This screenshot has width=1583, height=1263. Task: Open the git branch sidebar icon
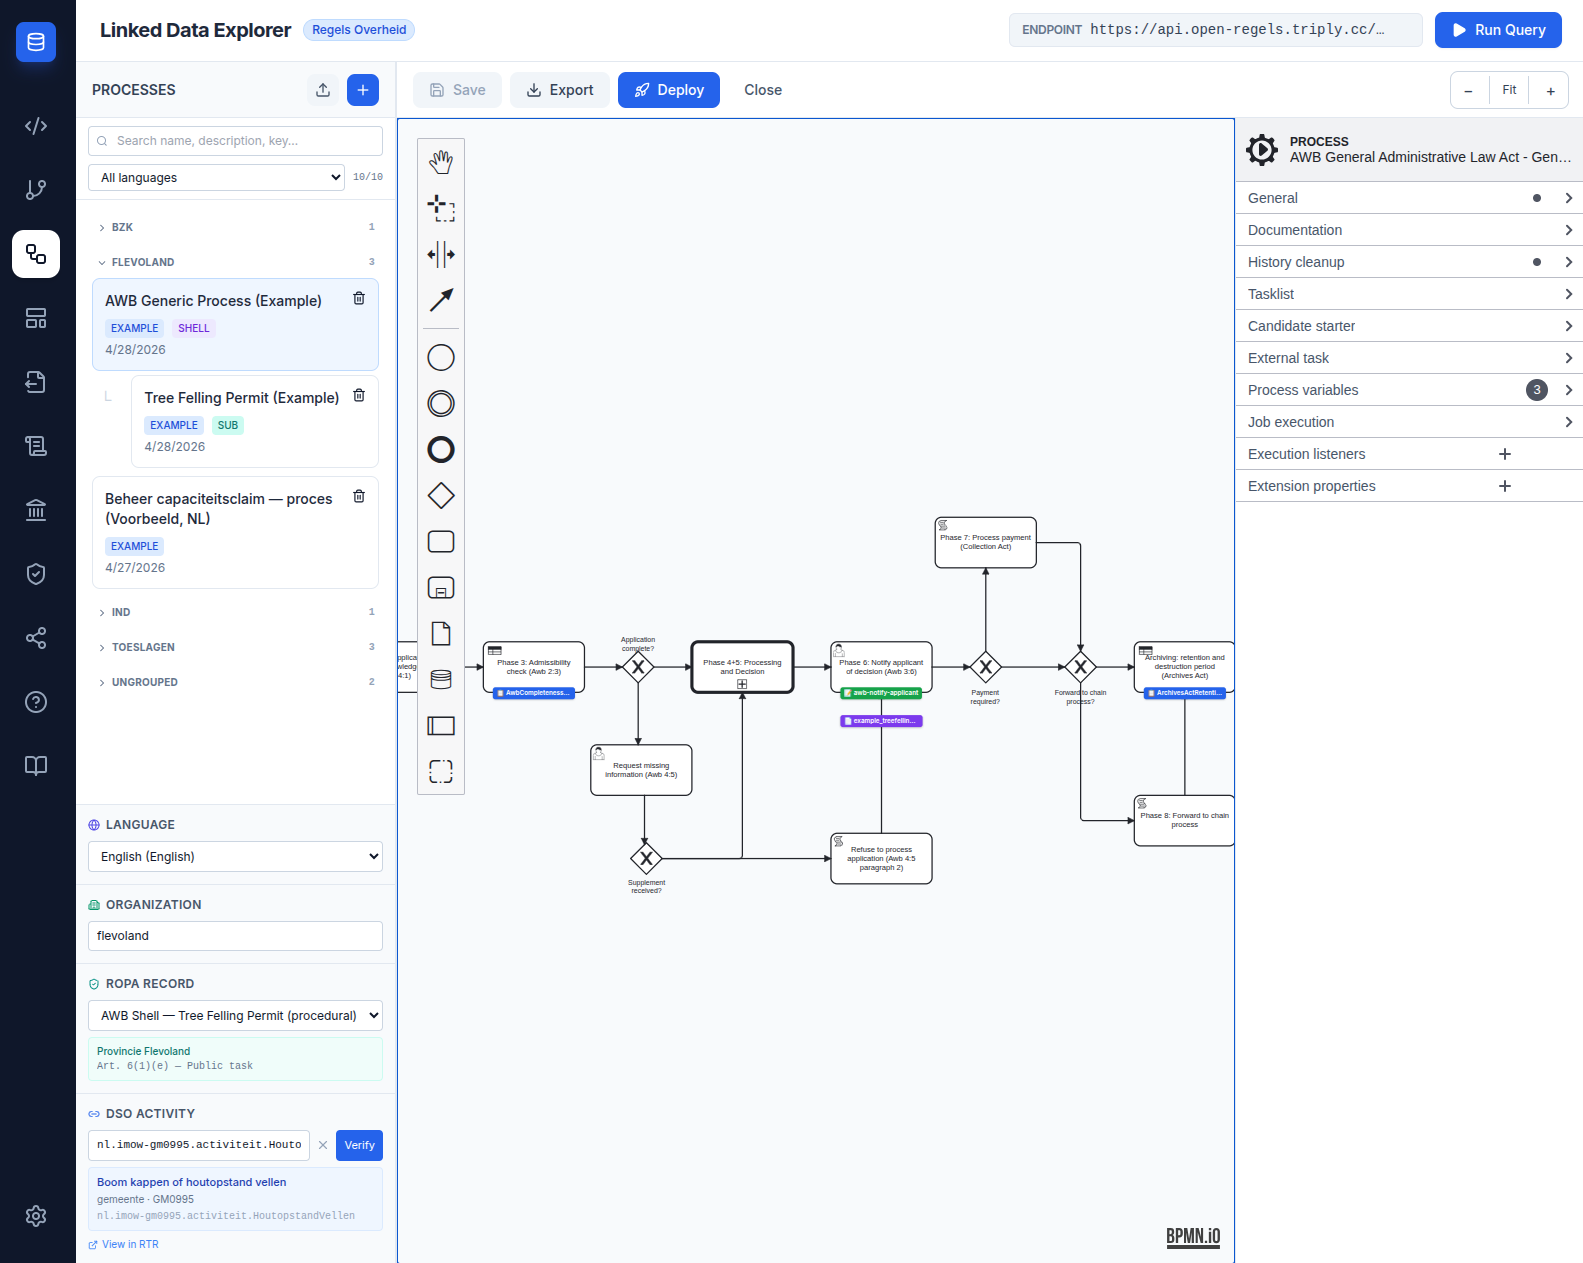tap(36, 190)
